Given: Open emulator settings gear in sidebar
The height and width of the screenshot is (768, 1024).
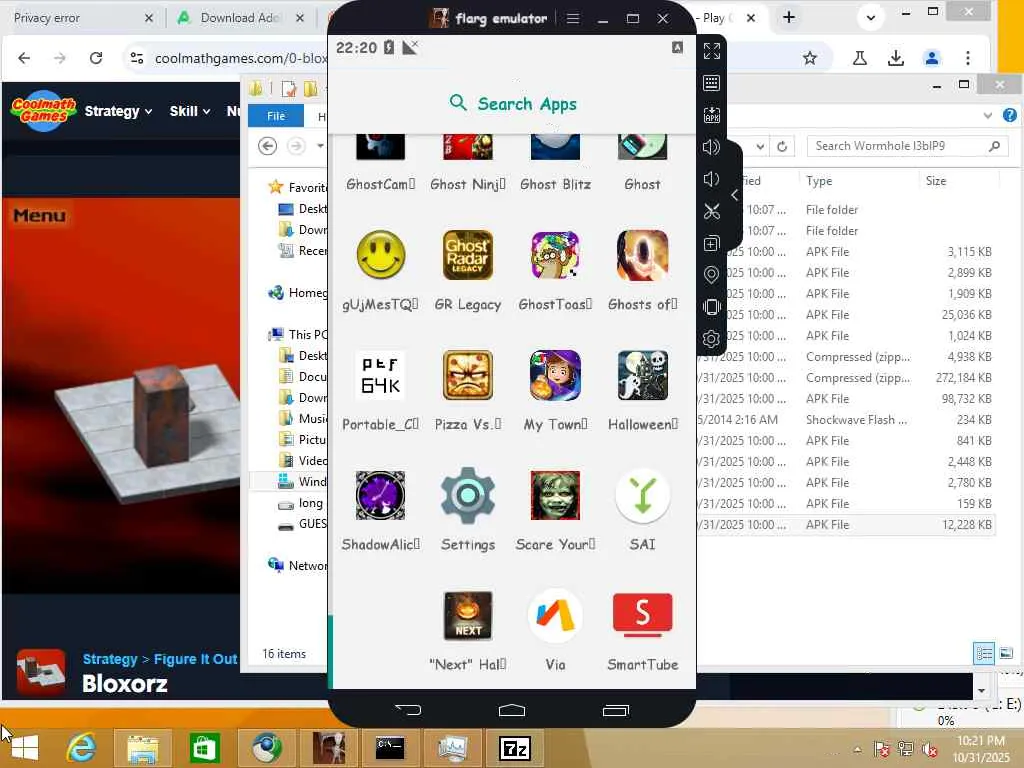Looking at the screenshot, I should (x=712, y=339).
